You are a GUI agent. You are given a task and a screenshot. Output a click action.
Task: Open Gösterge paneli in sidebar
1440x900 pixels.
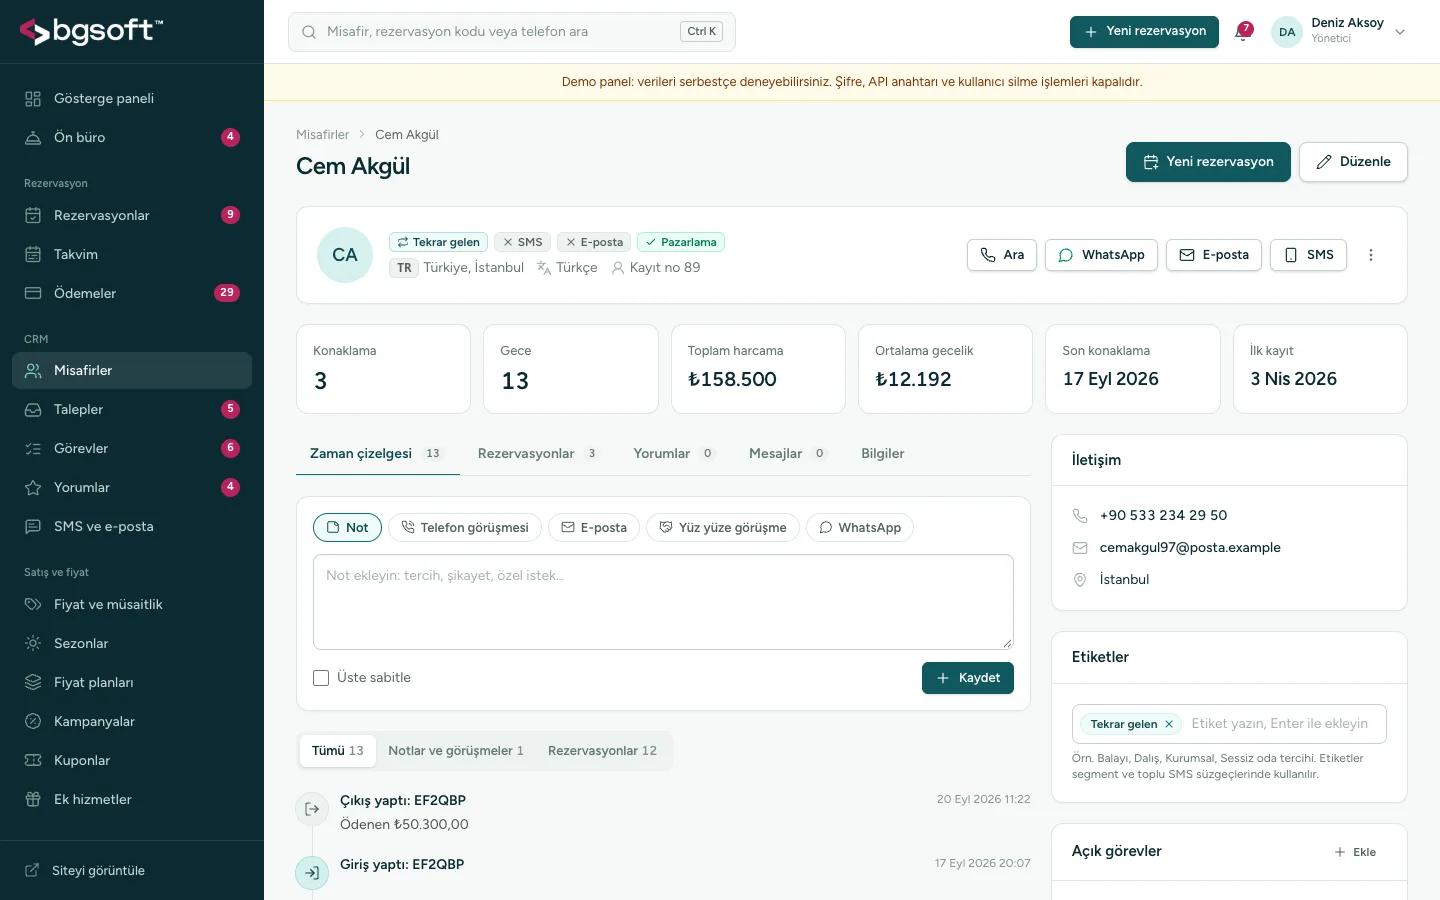(x=132, y=98)
